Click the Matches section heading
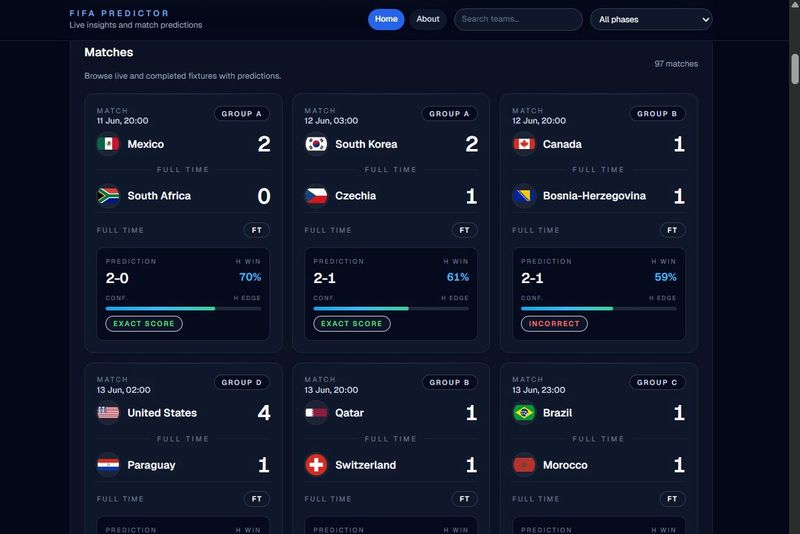This screenshot has width=800, height=534. (x=109, y=52)
